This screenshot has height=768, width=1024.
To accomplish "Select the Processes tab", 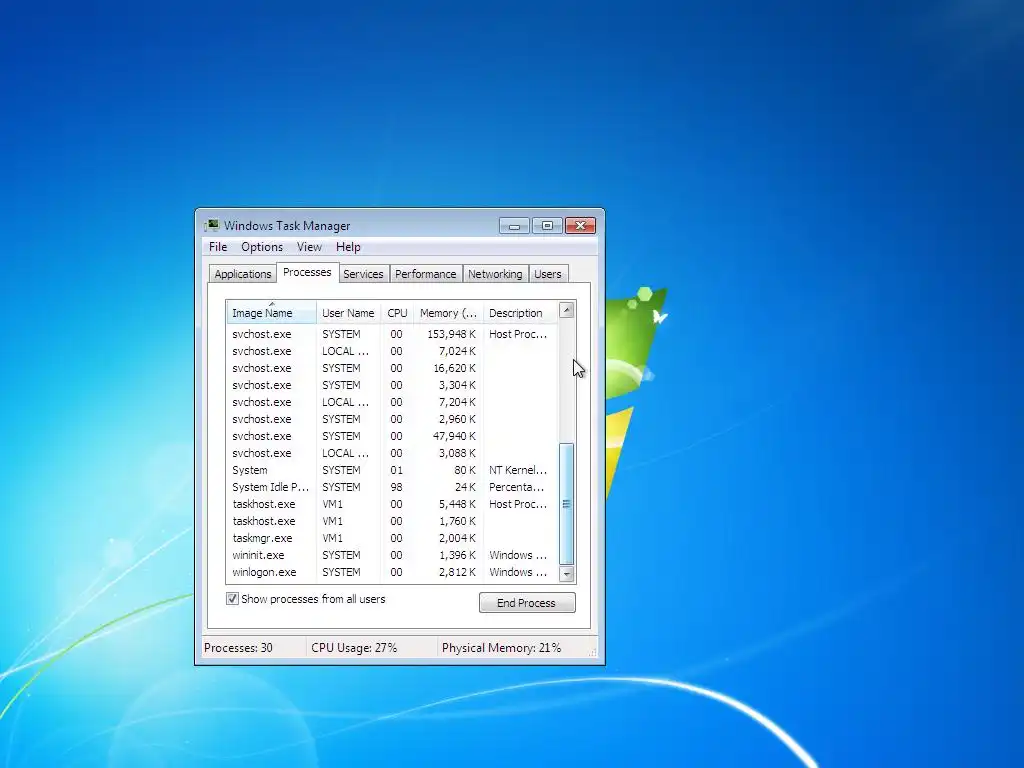I will tap(307, 272).
